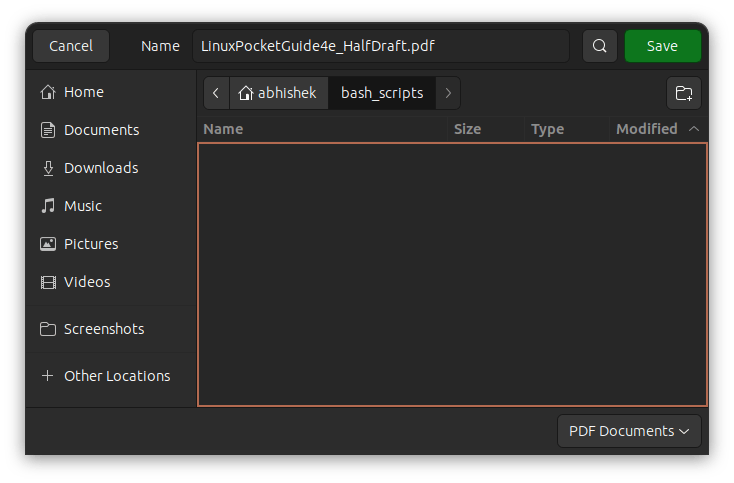Click the Home house icon in sidebar
The width and height of the screenshot is (734, 483).
coord(47,92)
